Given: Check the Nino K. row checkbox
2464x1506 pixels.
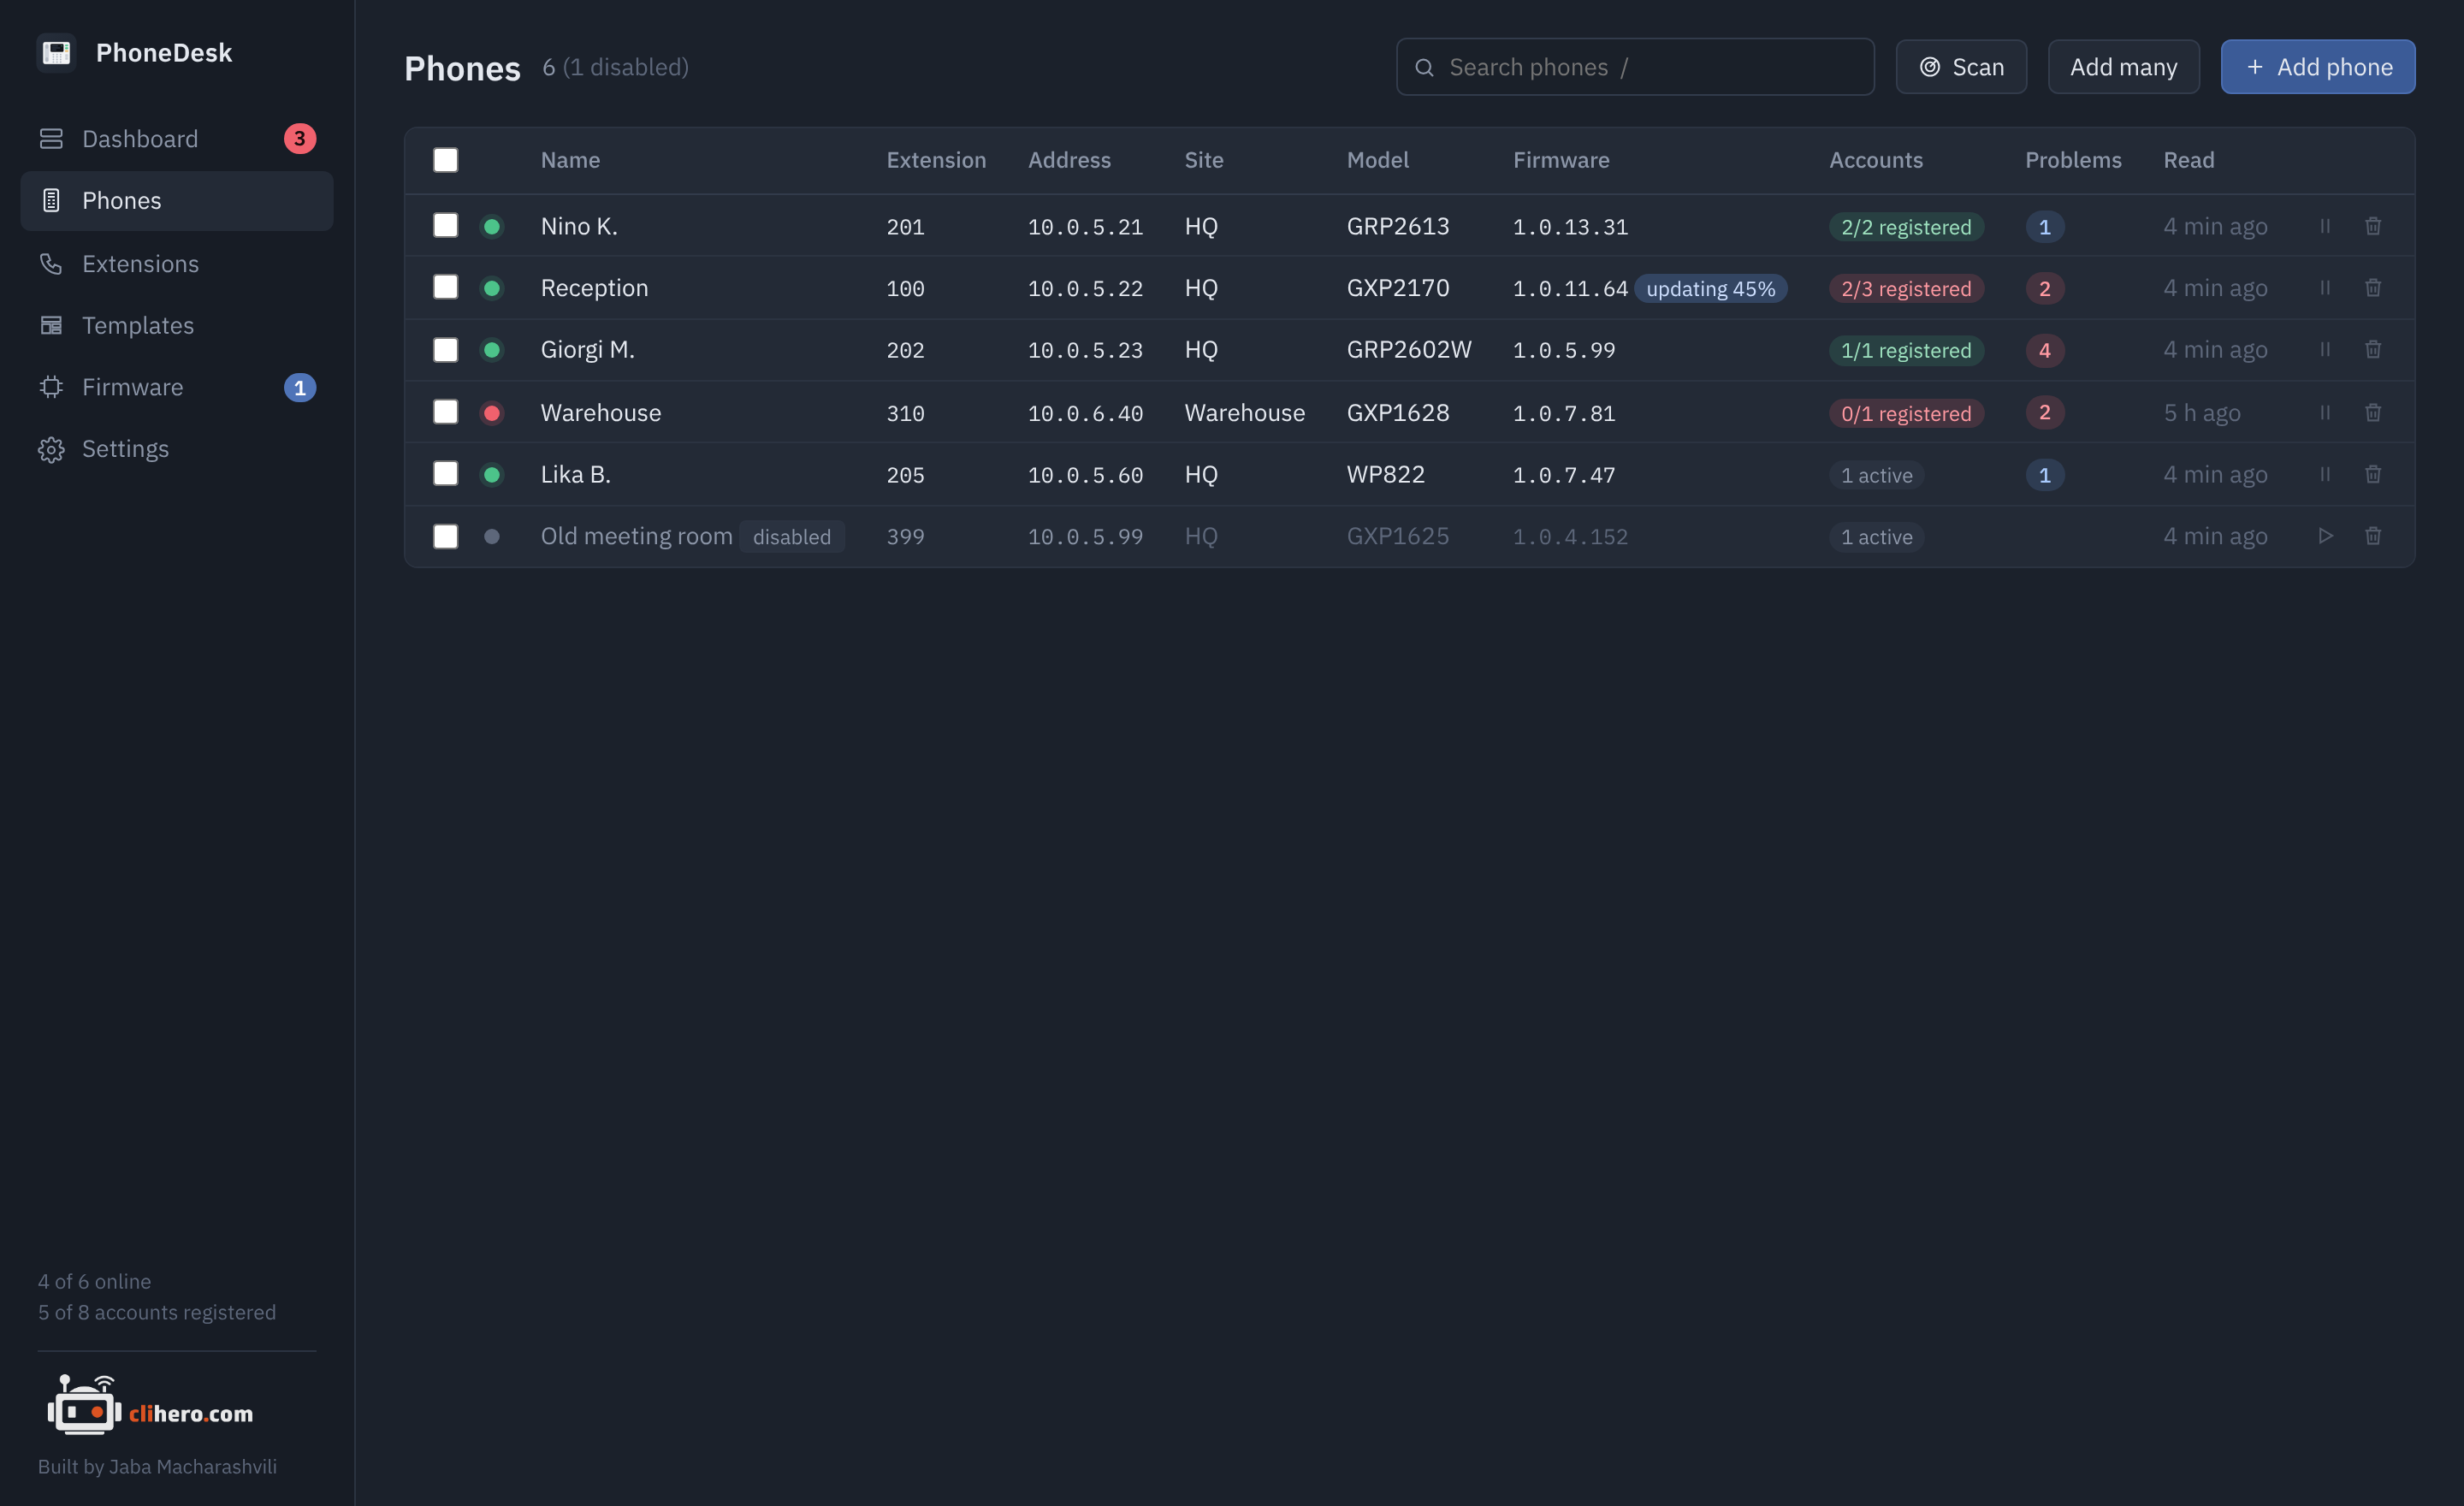Looking at the screenshot, I should [x=446, y=225].
